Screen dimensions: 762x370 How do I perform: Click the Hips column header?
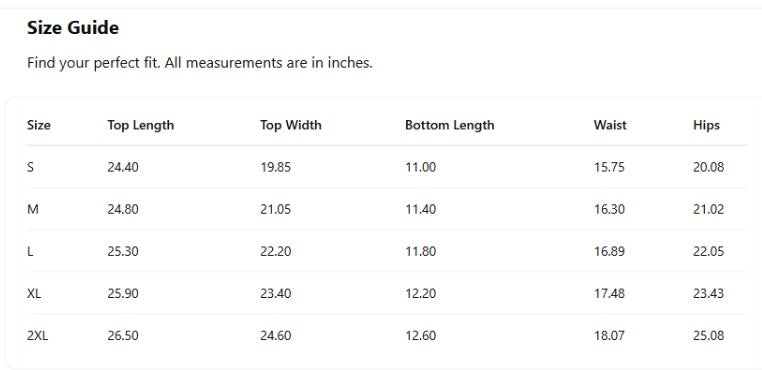(706, 125)
